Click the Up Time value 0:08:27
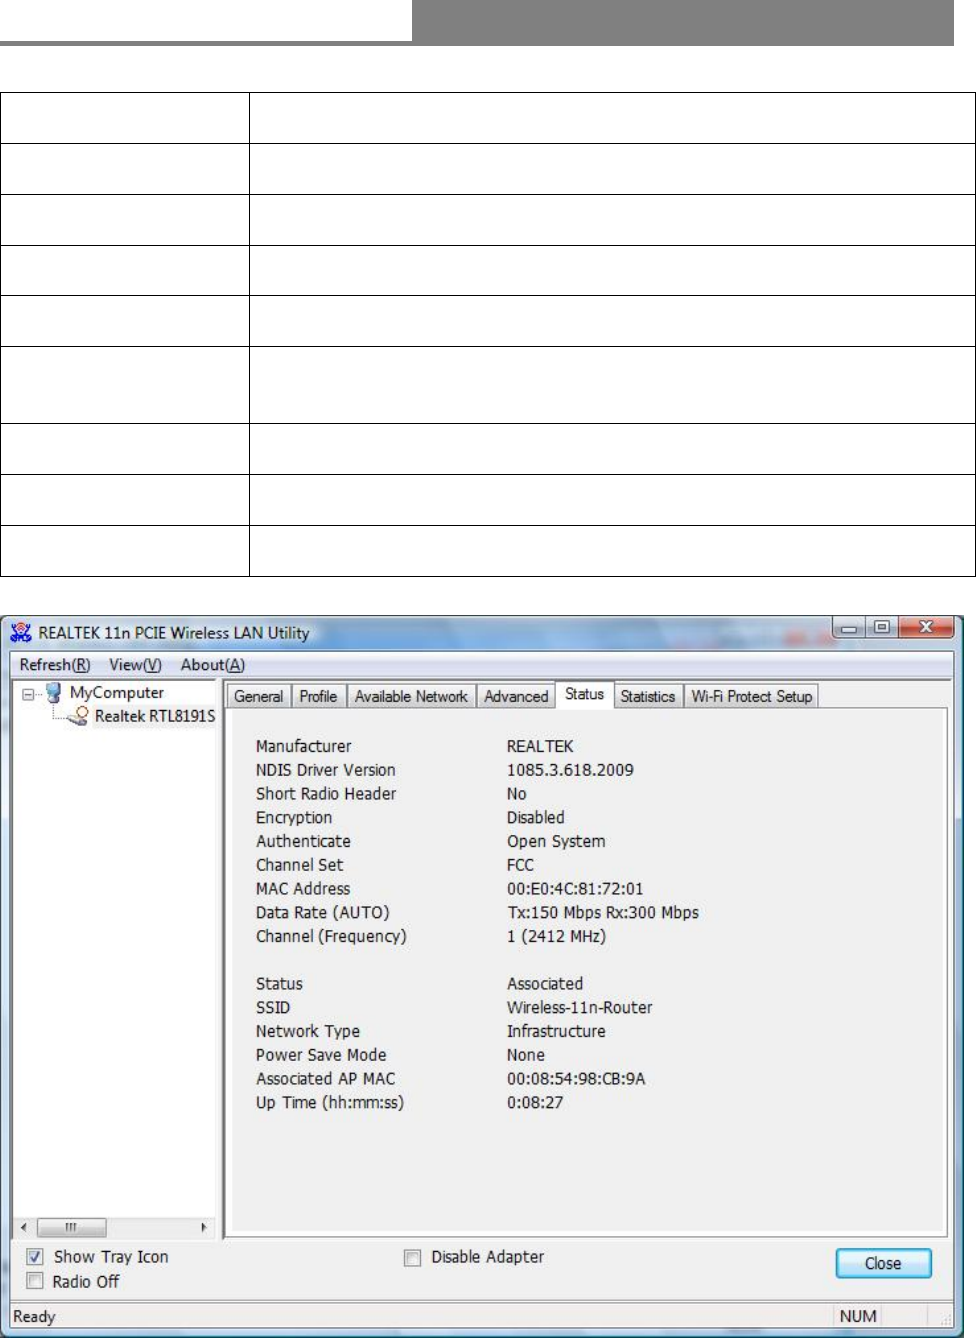This screenshot has width=976, height=1338. [535, 1103]
